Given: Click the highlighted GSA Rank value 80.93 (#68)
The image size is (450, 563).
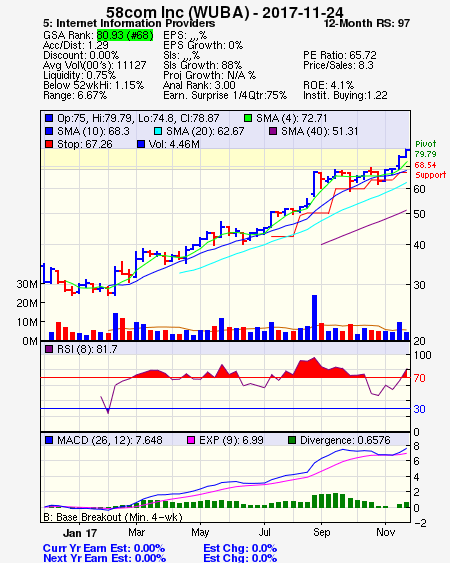Looking at the screenshot, I should pyautogui.click(x=125, y=35).
